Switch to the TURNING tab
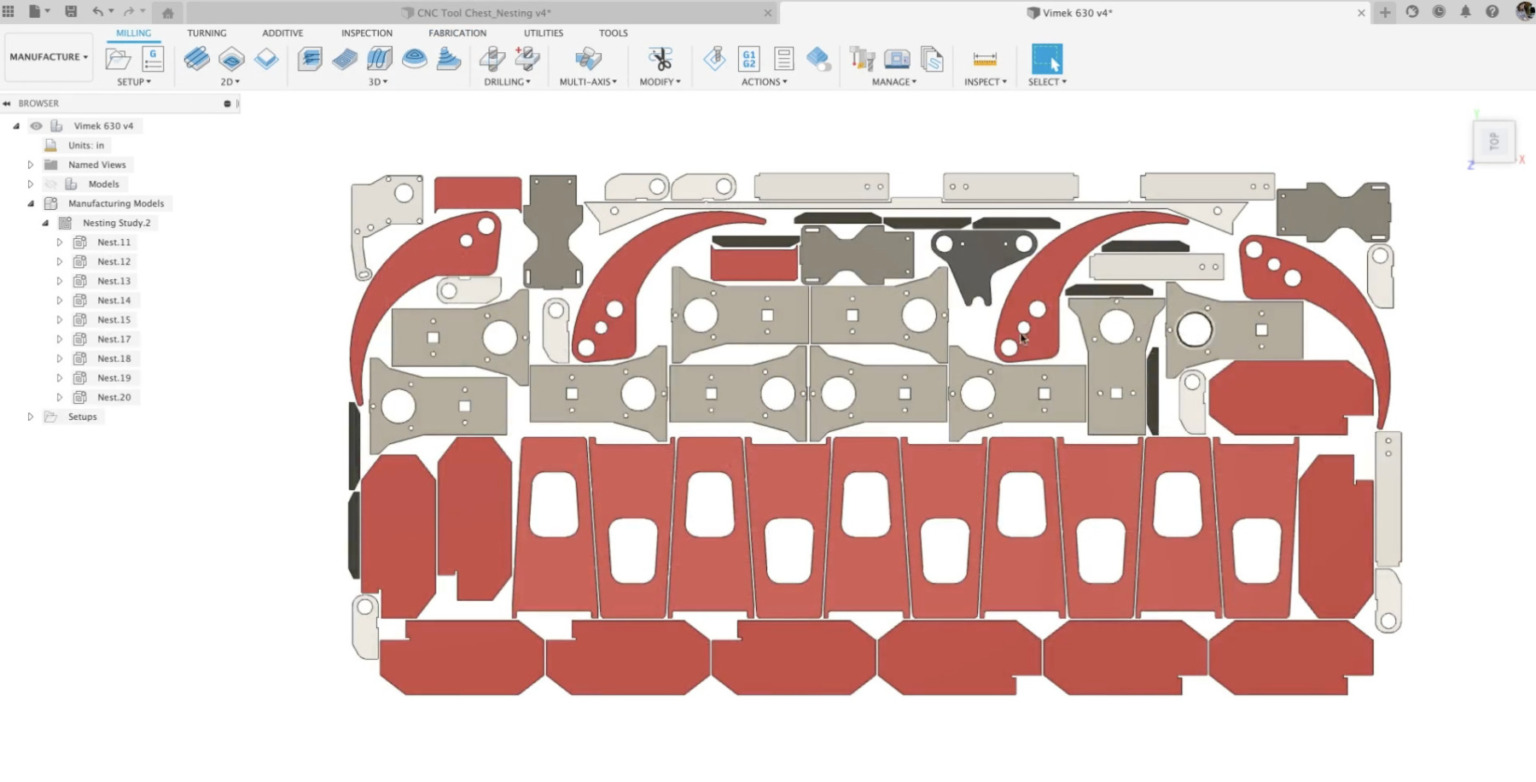 (207, 32)
